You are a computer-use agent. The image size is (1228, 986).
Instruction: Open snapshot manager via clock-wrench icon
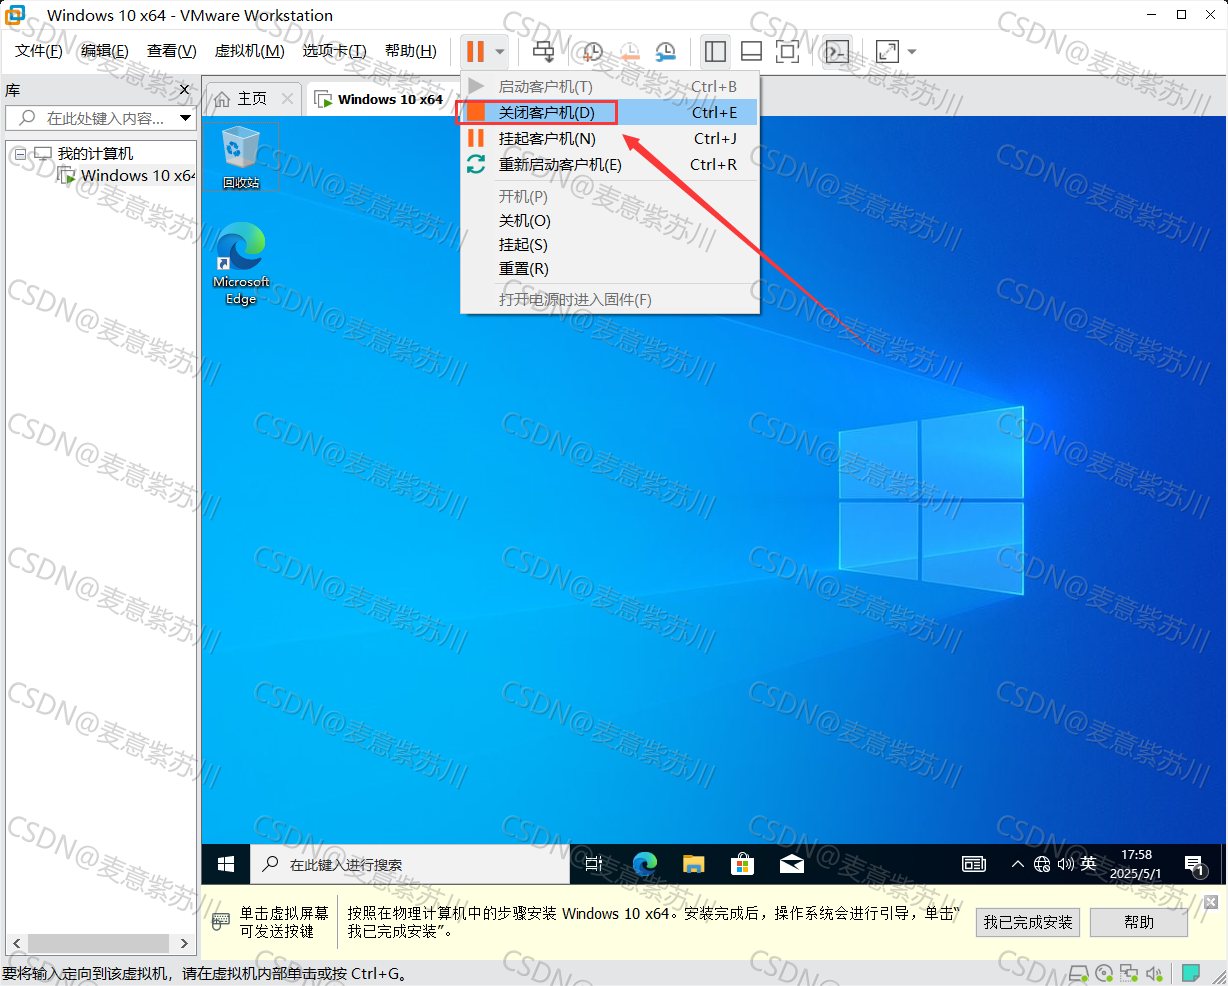665,51
